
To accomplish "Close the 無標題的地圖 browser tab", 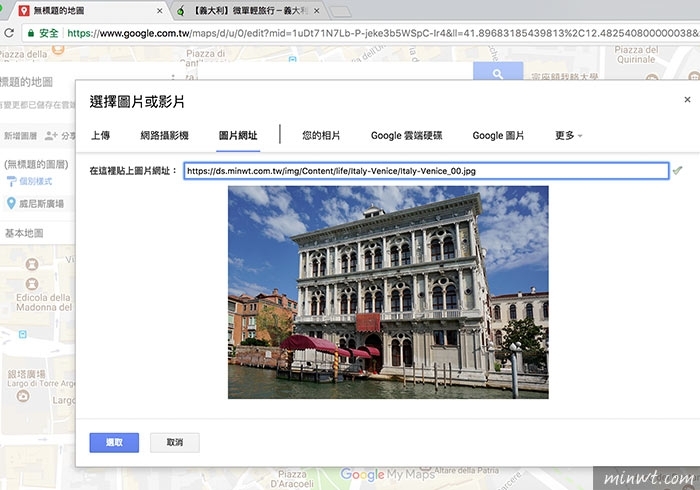I will click(161, 10).
